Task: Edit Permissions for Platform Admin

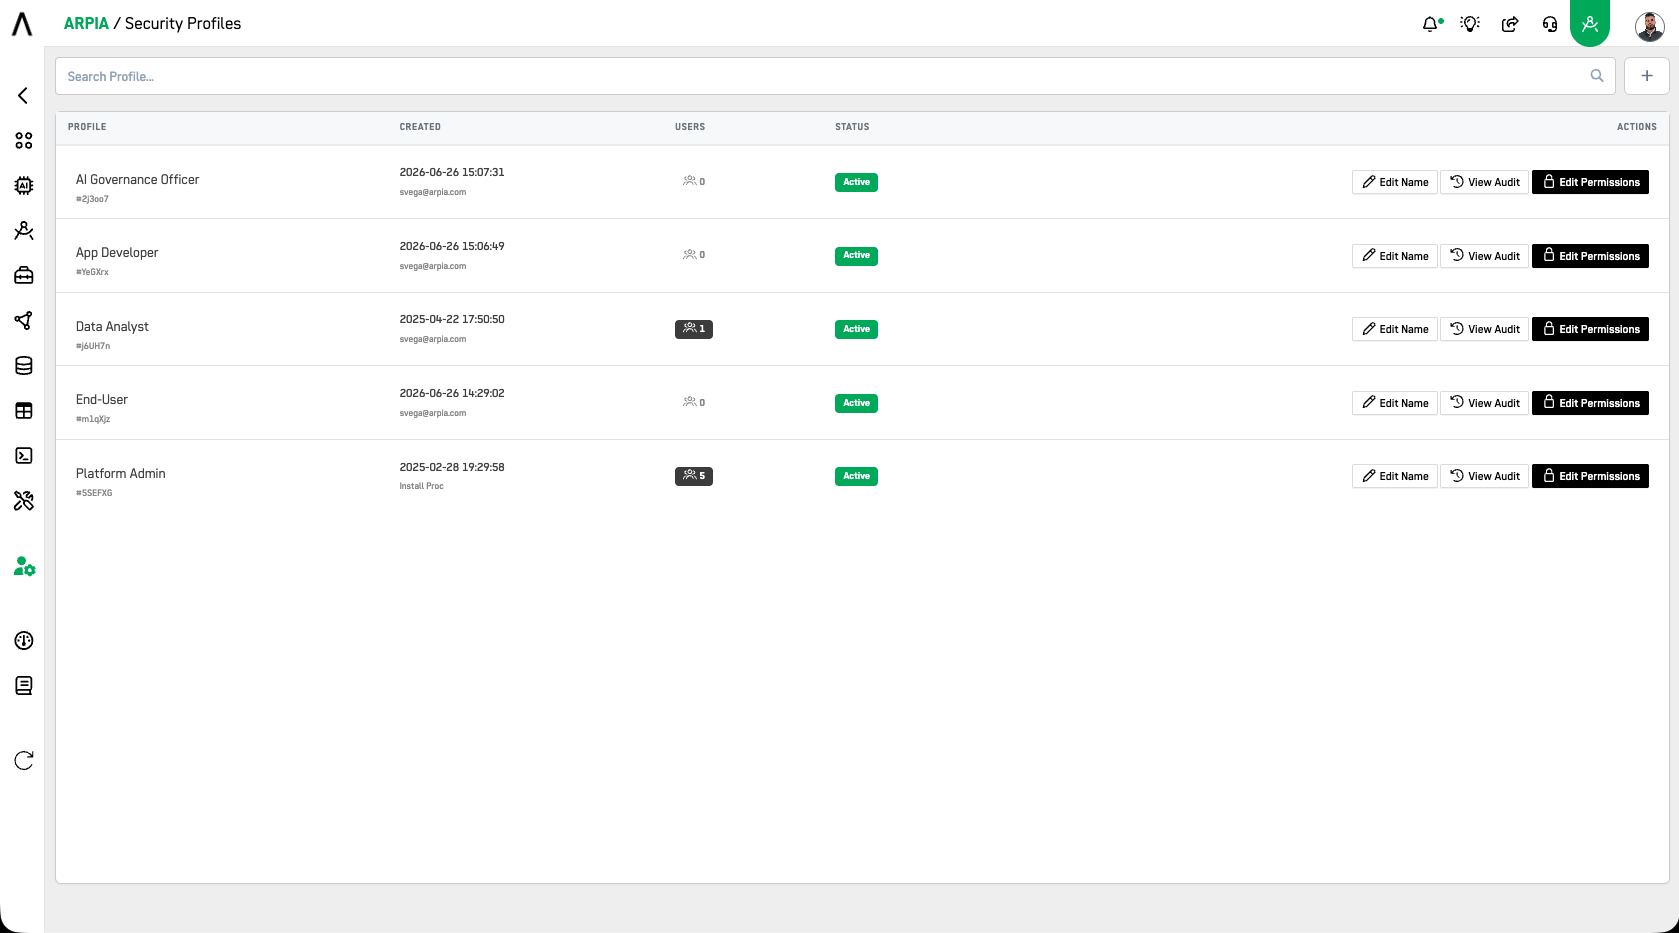Action: click(1590, 476)
